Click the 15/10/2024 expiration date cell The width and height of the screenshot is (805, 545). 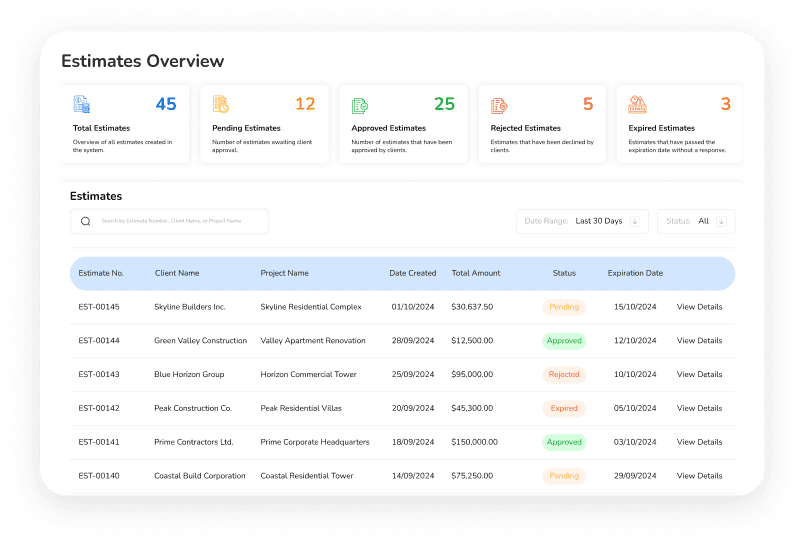tap(635, 307)
